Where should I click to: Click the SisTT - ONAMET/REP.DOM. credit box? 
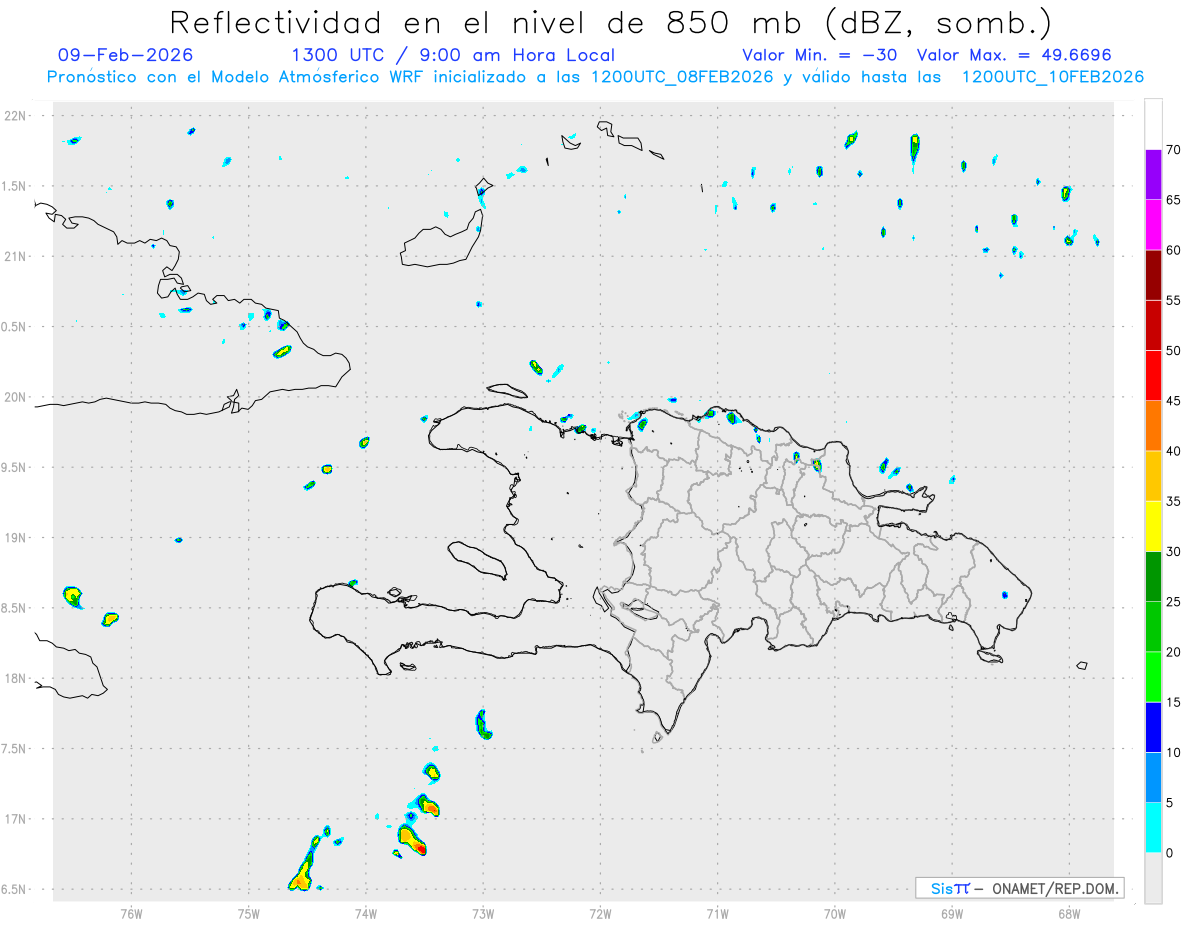(1019, 888)
